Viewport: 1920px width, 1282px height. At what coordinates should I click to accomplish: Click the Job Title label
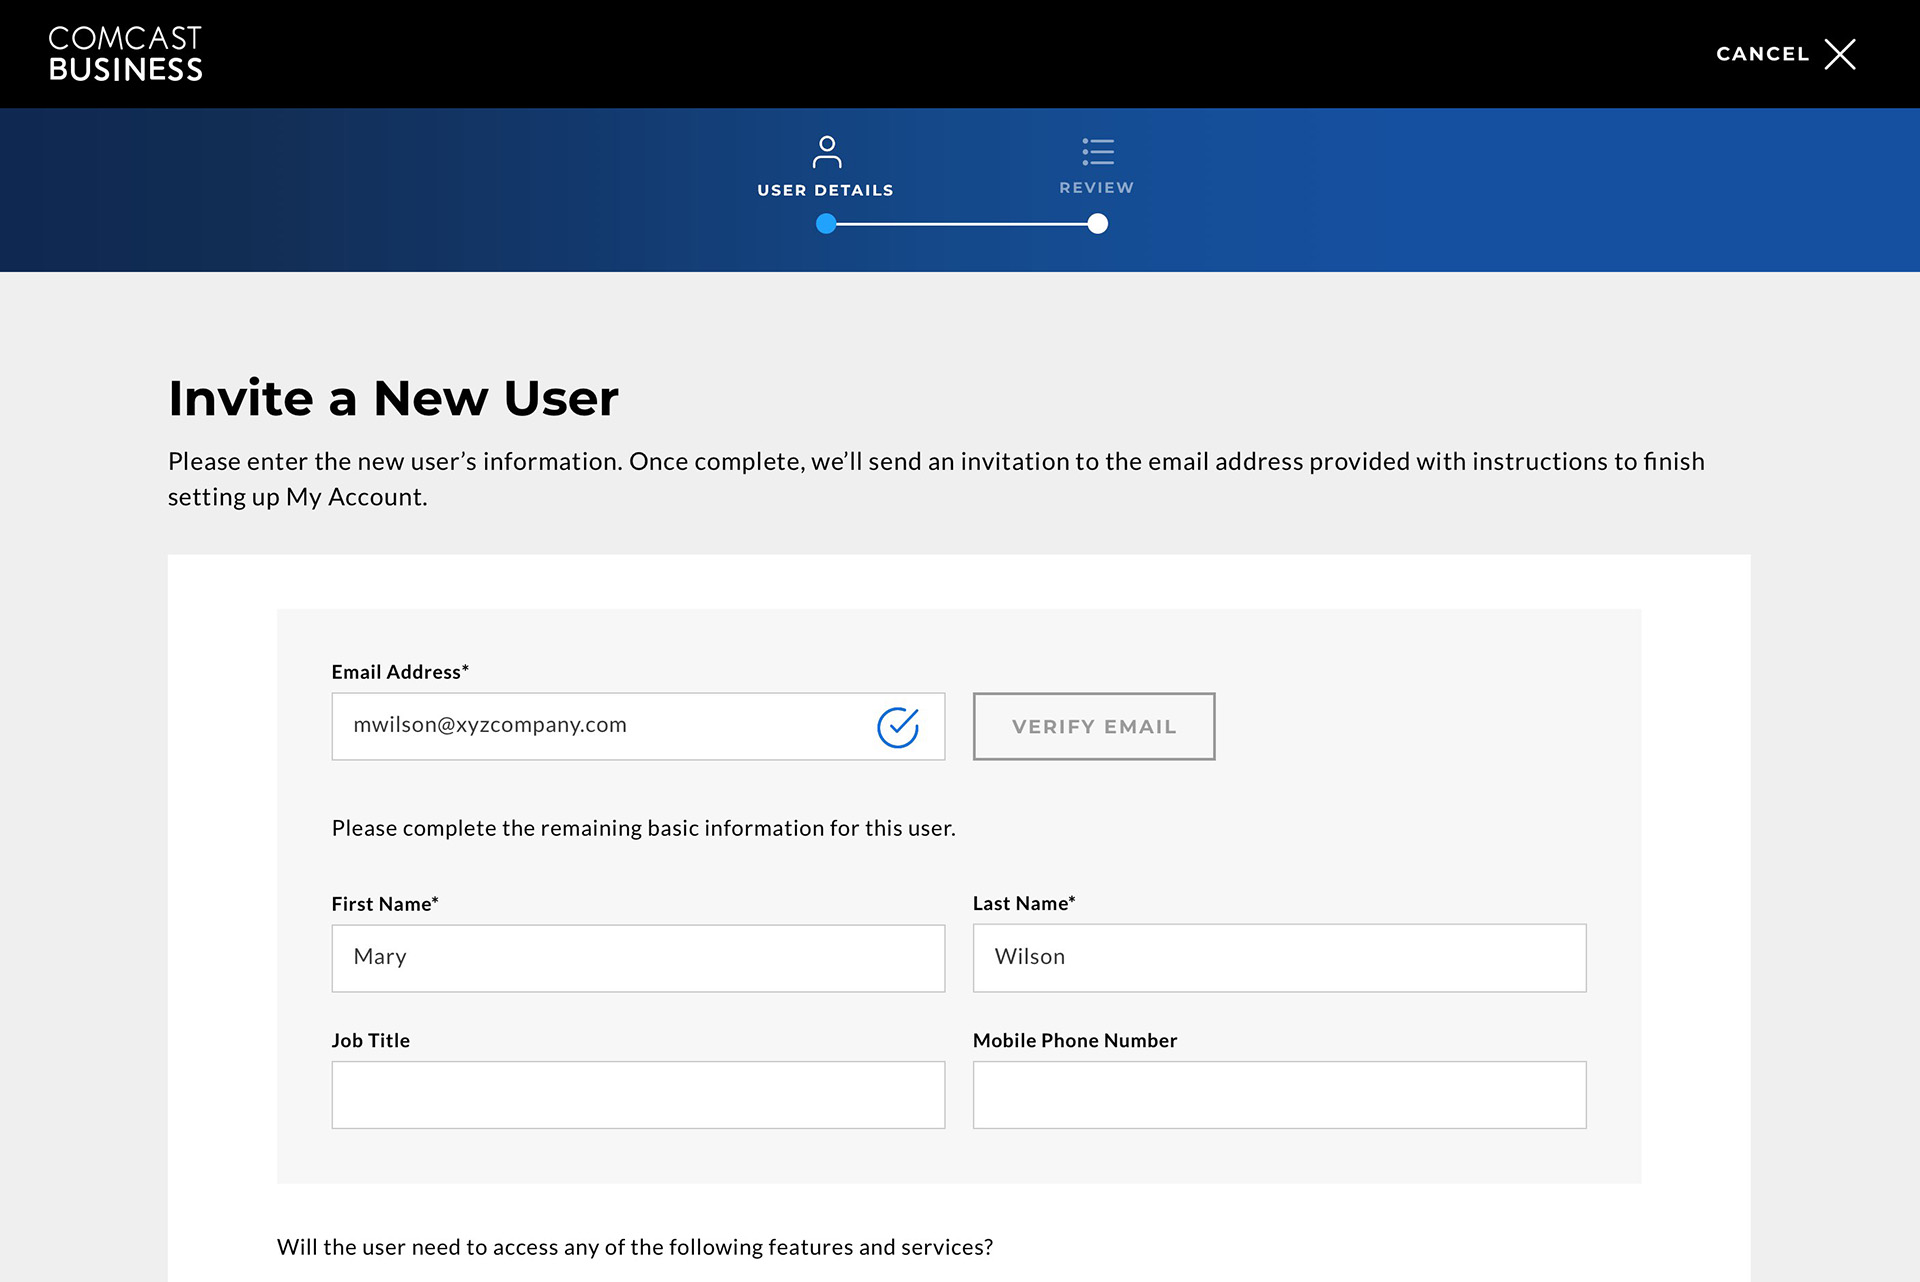[x=371, y=1040]
